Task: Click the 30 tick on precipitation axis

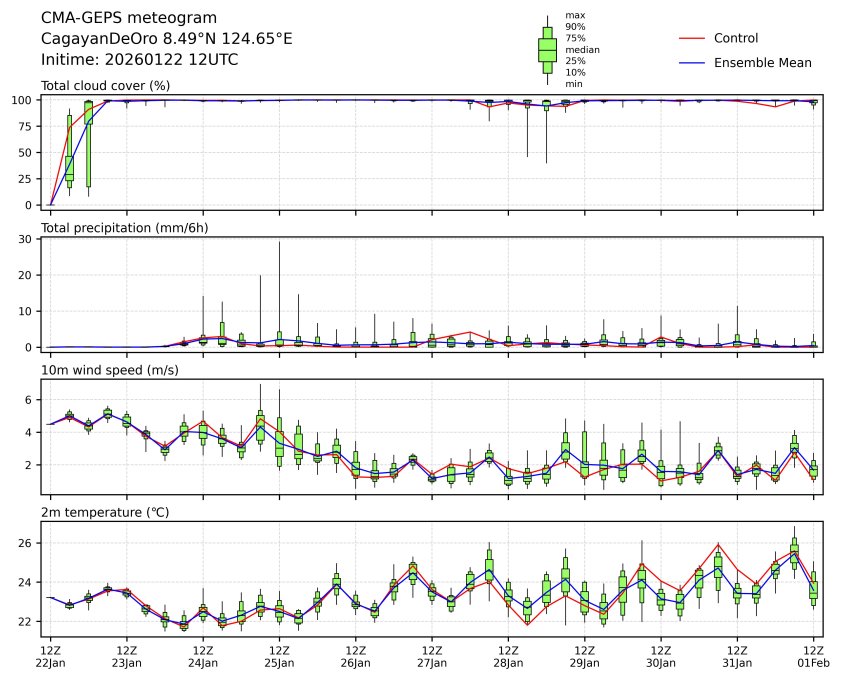Action: [29, 239]
